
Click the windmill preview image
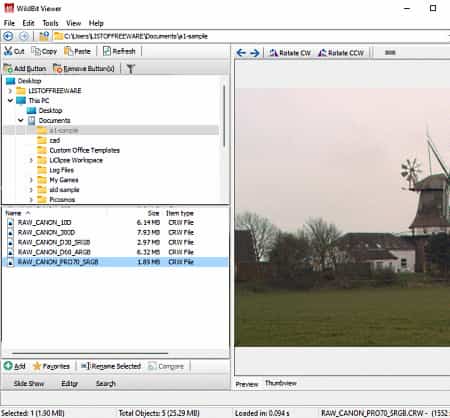(342, 217)
